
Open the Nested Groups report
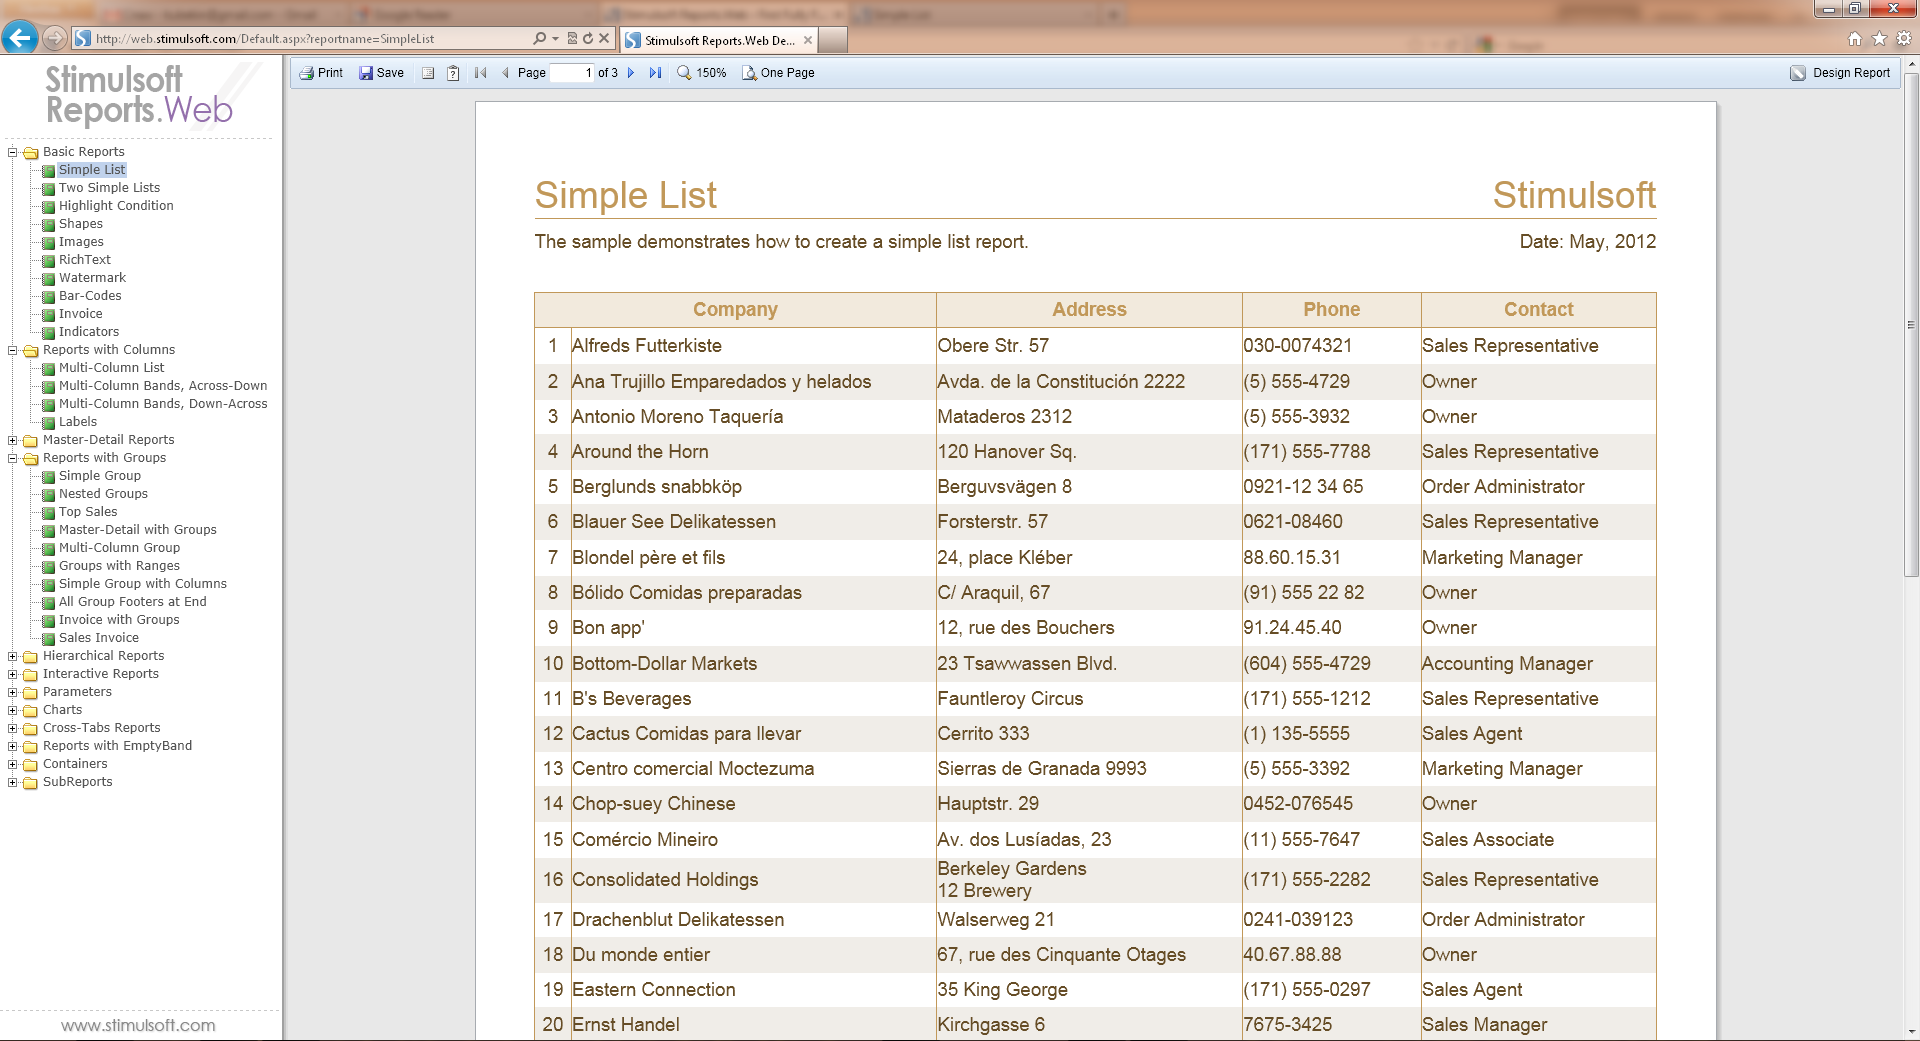[x=103, y=494]
